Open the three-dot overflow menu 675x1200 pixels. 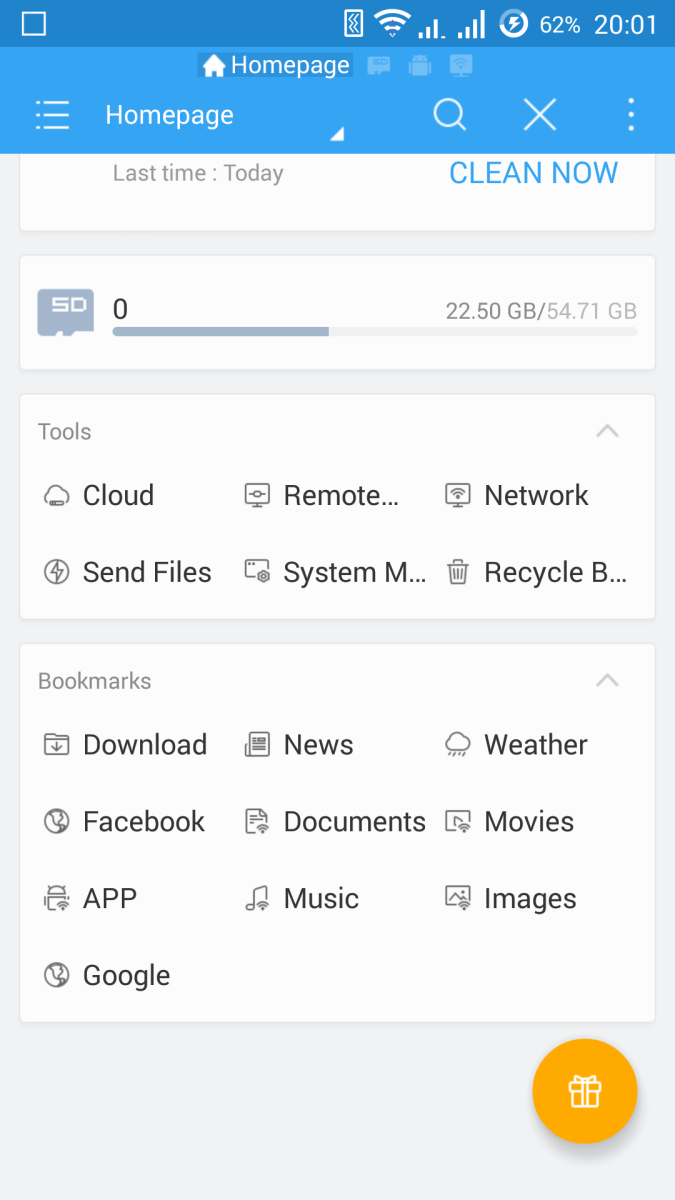point(631,115)
